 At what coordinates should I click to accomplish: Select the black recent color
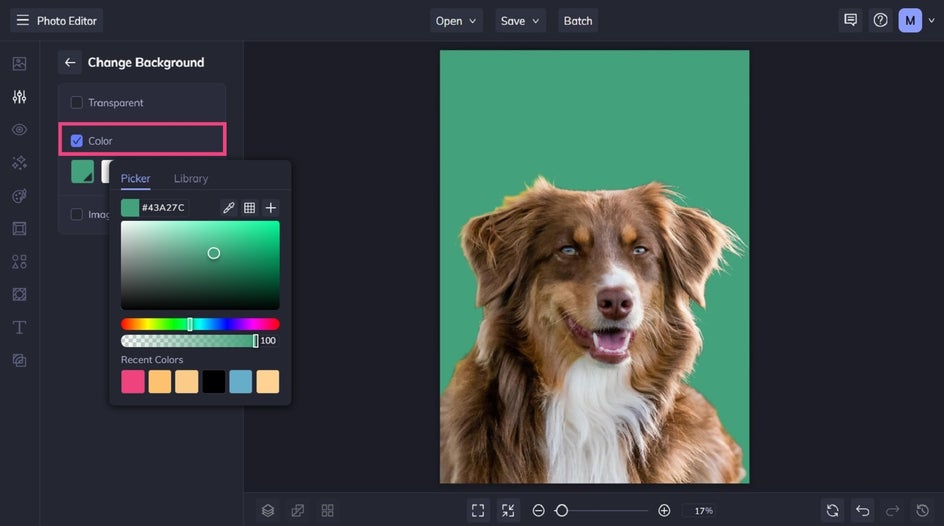(214, 382)
